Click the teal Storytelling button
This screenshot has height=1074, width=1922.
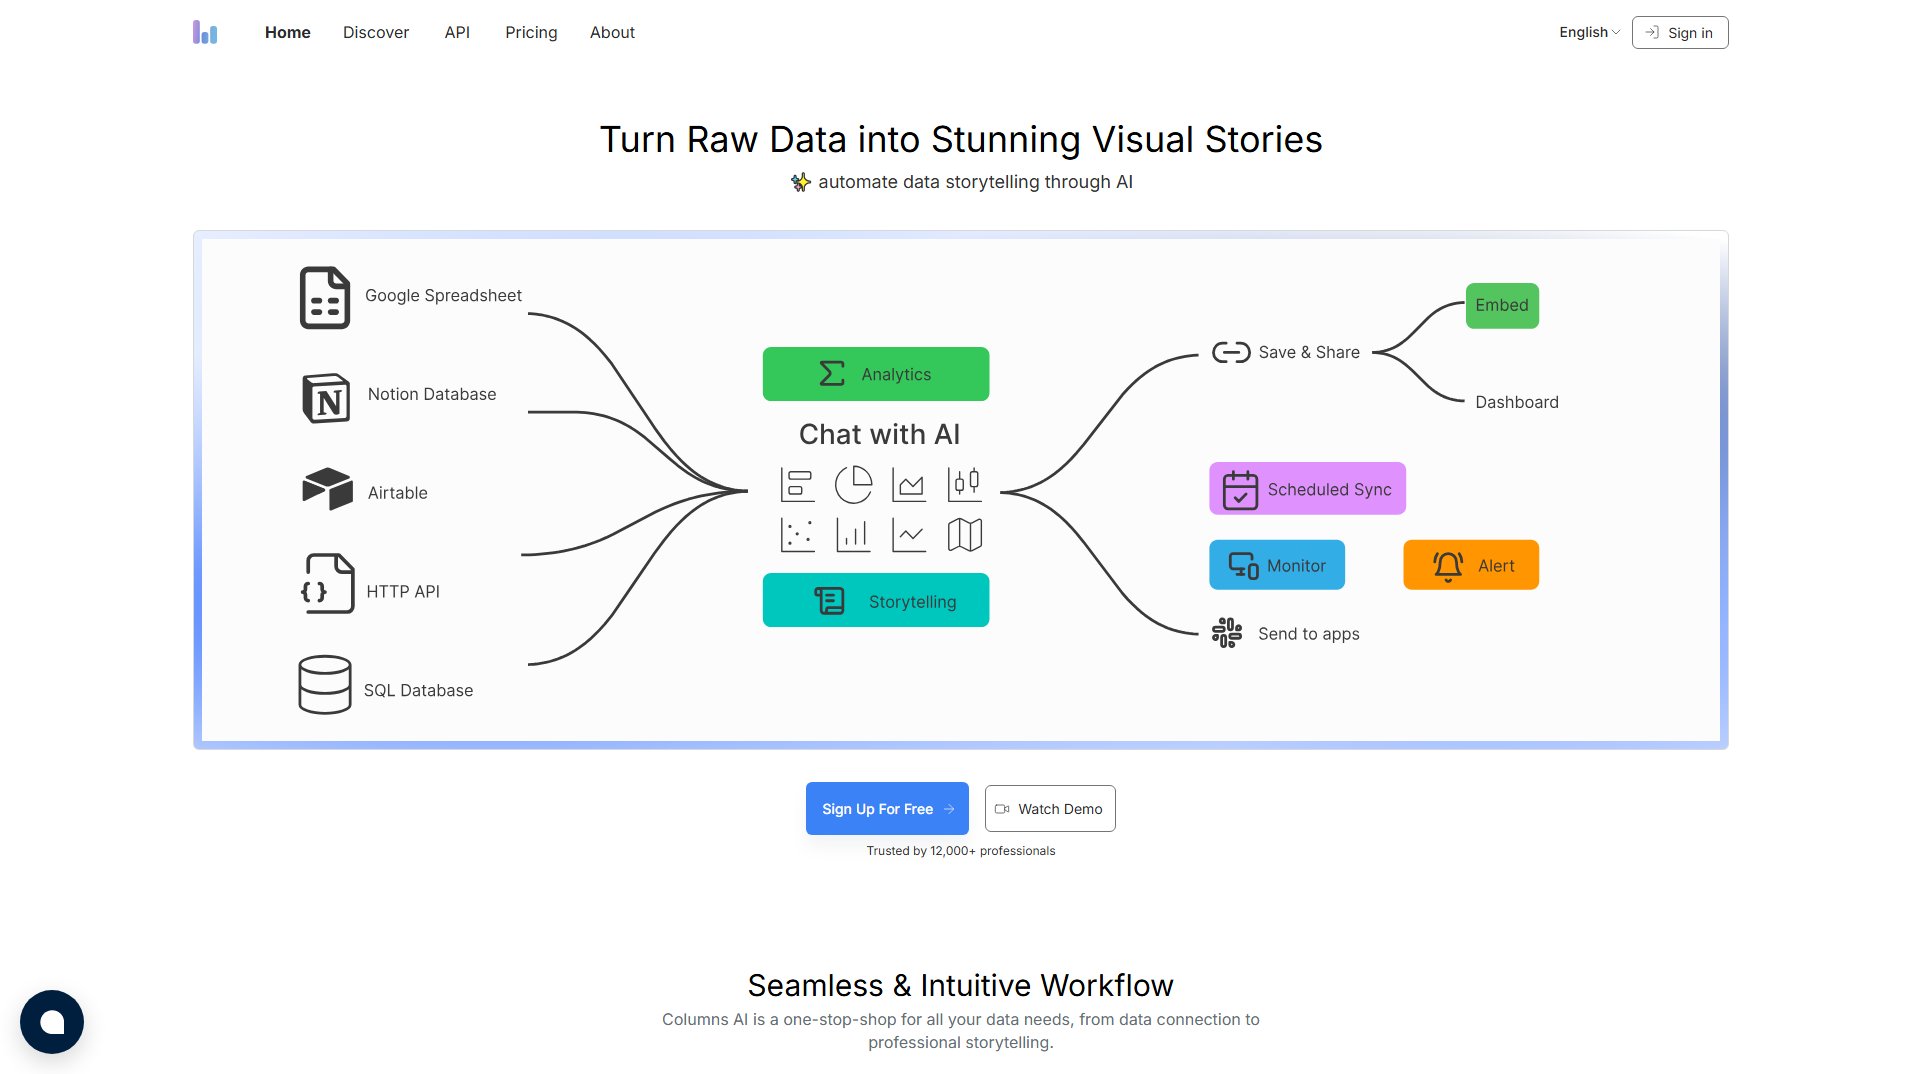point(875,600)
